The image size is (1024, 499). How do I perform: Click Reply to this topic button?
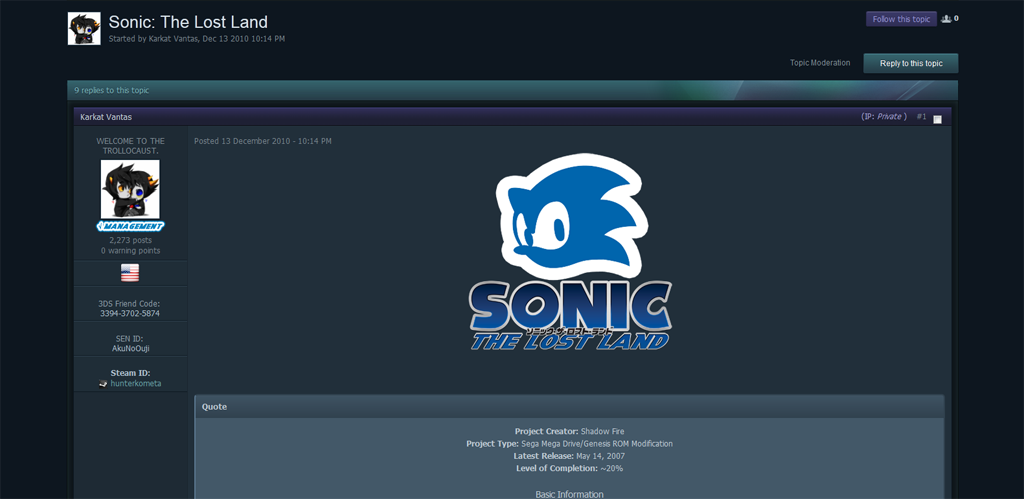[911, 63]
